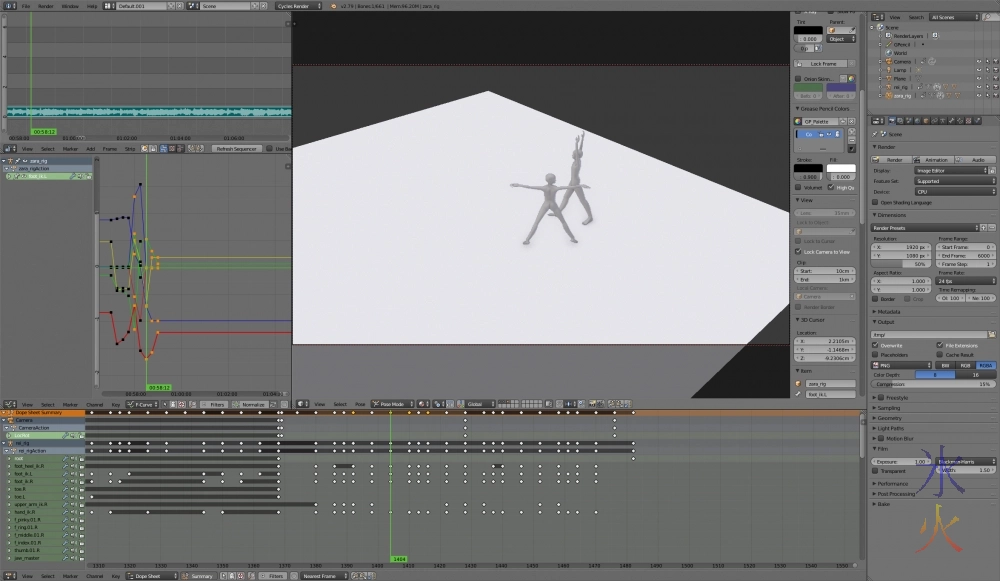This screenshot has width=1000, height=581.
Task: Adjust the PNG Compression slider
Action: point(934,384)
